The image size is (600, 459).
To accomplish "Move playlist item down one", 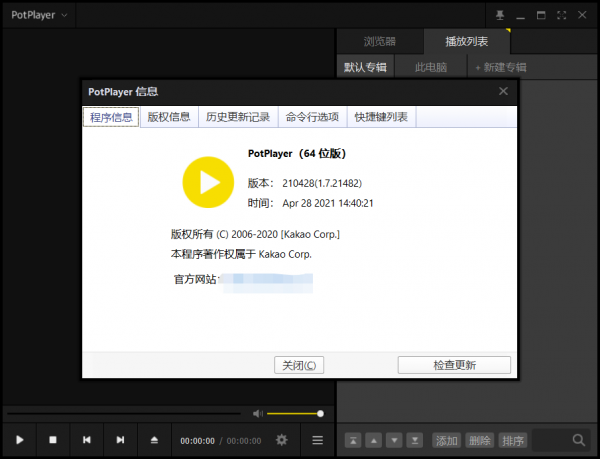I will pyautogui.click(x=394, y=441).
